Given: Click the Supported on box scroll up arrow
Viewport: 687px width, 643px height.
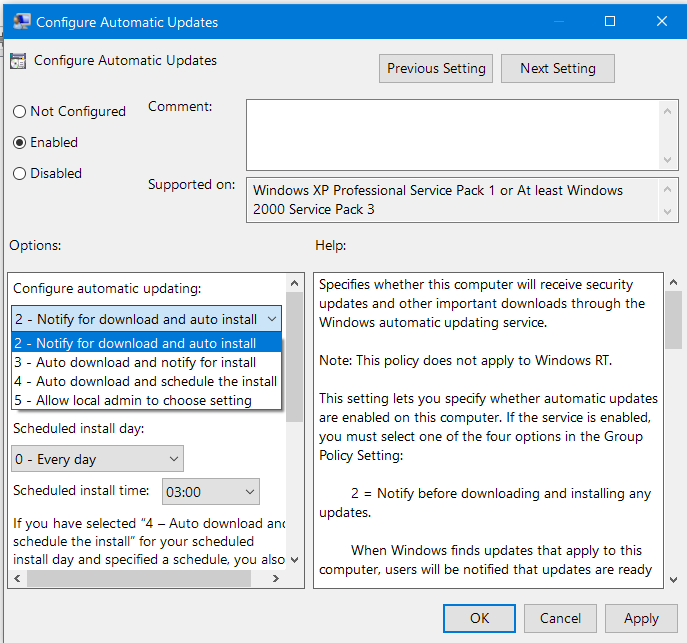Looking at the screenshot, I should [x=667, y=190].
